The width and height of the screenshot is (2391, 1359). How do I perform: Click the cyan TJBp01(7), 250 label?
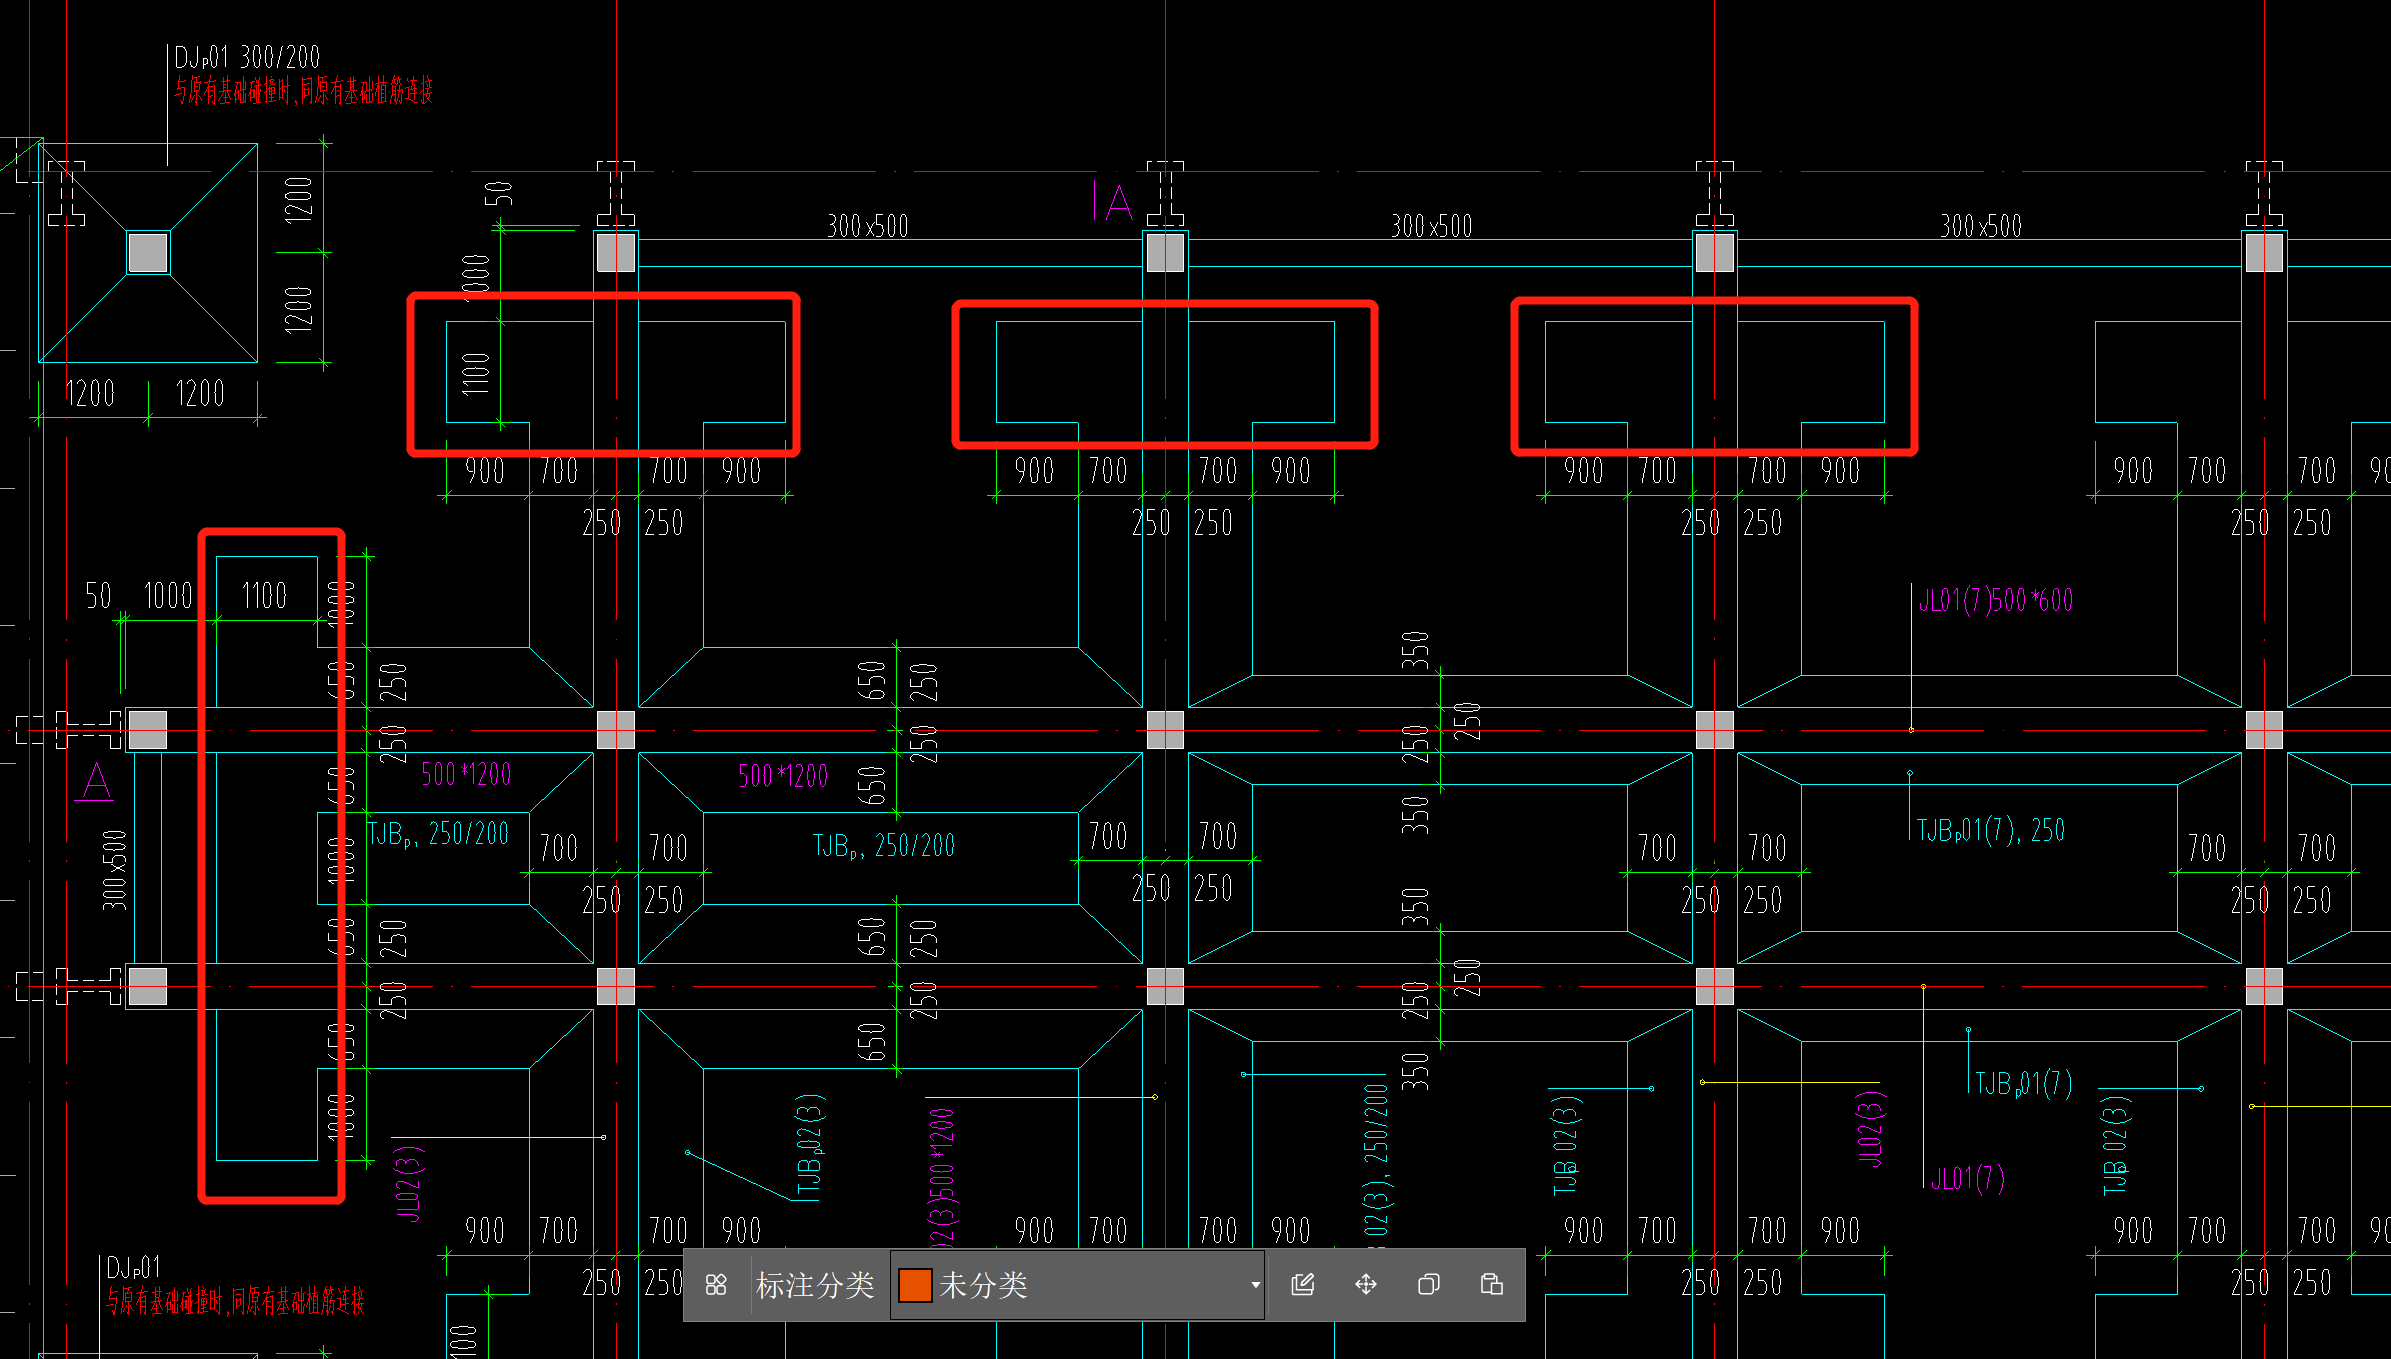(x=1990, y=830)
